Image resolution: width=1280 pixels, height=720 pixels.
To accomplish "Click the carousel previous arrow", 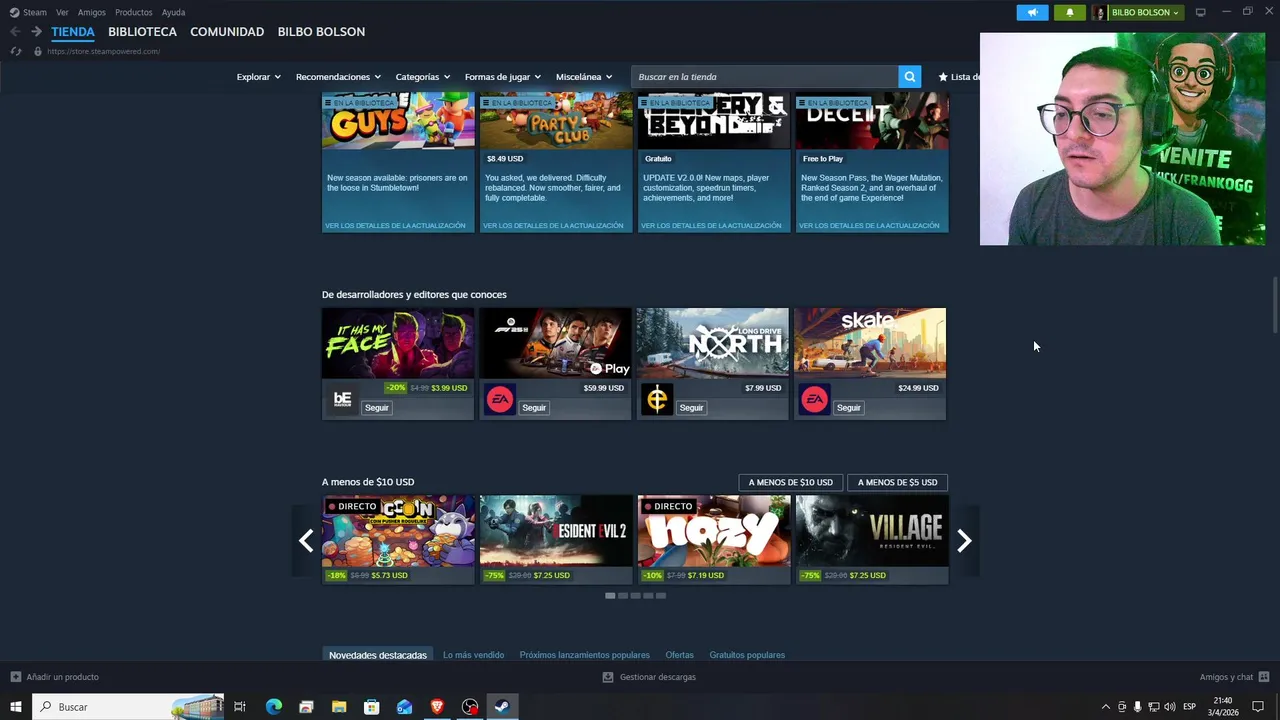I will tap(306, 541).
